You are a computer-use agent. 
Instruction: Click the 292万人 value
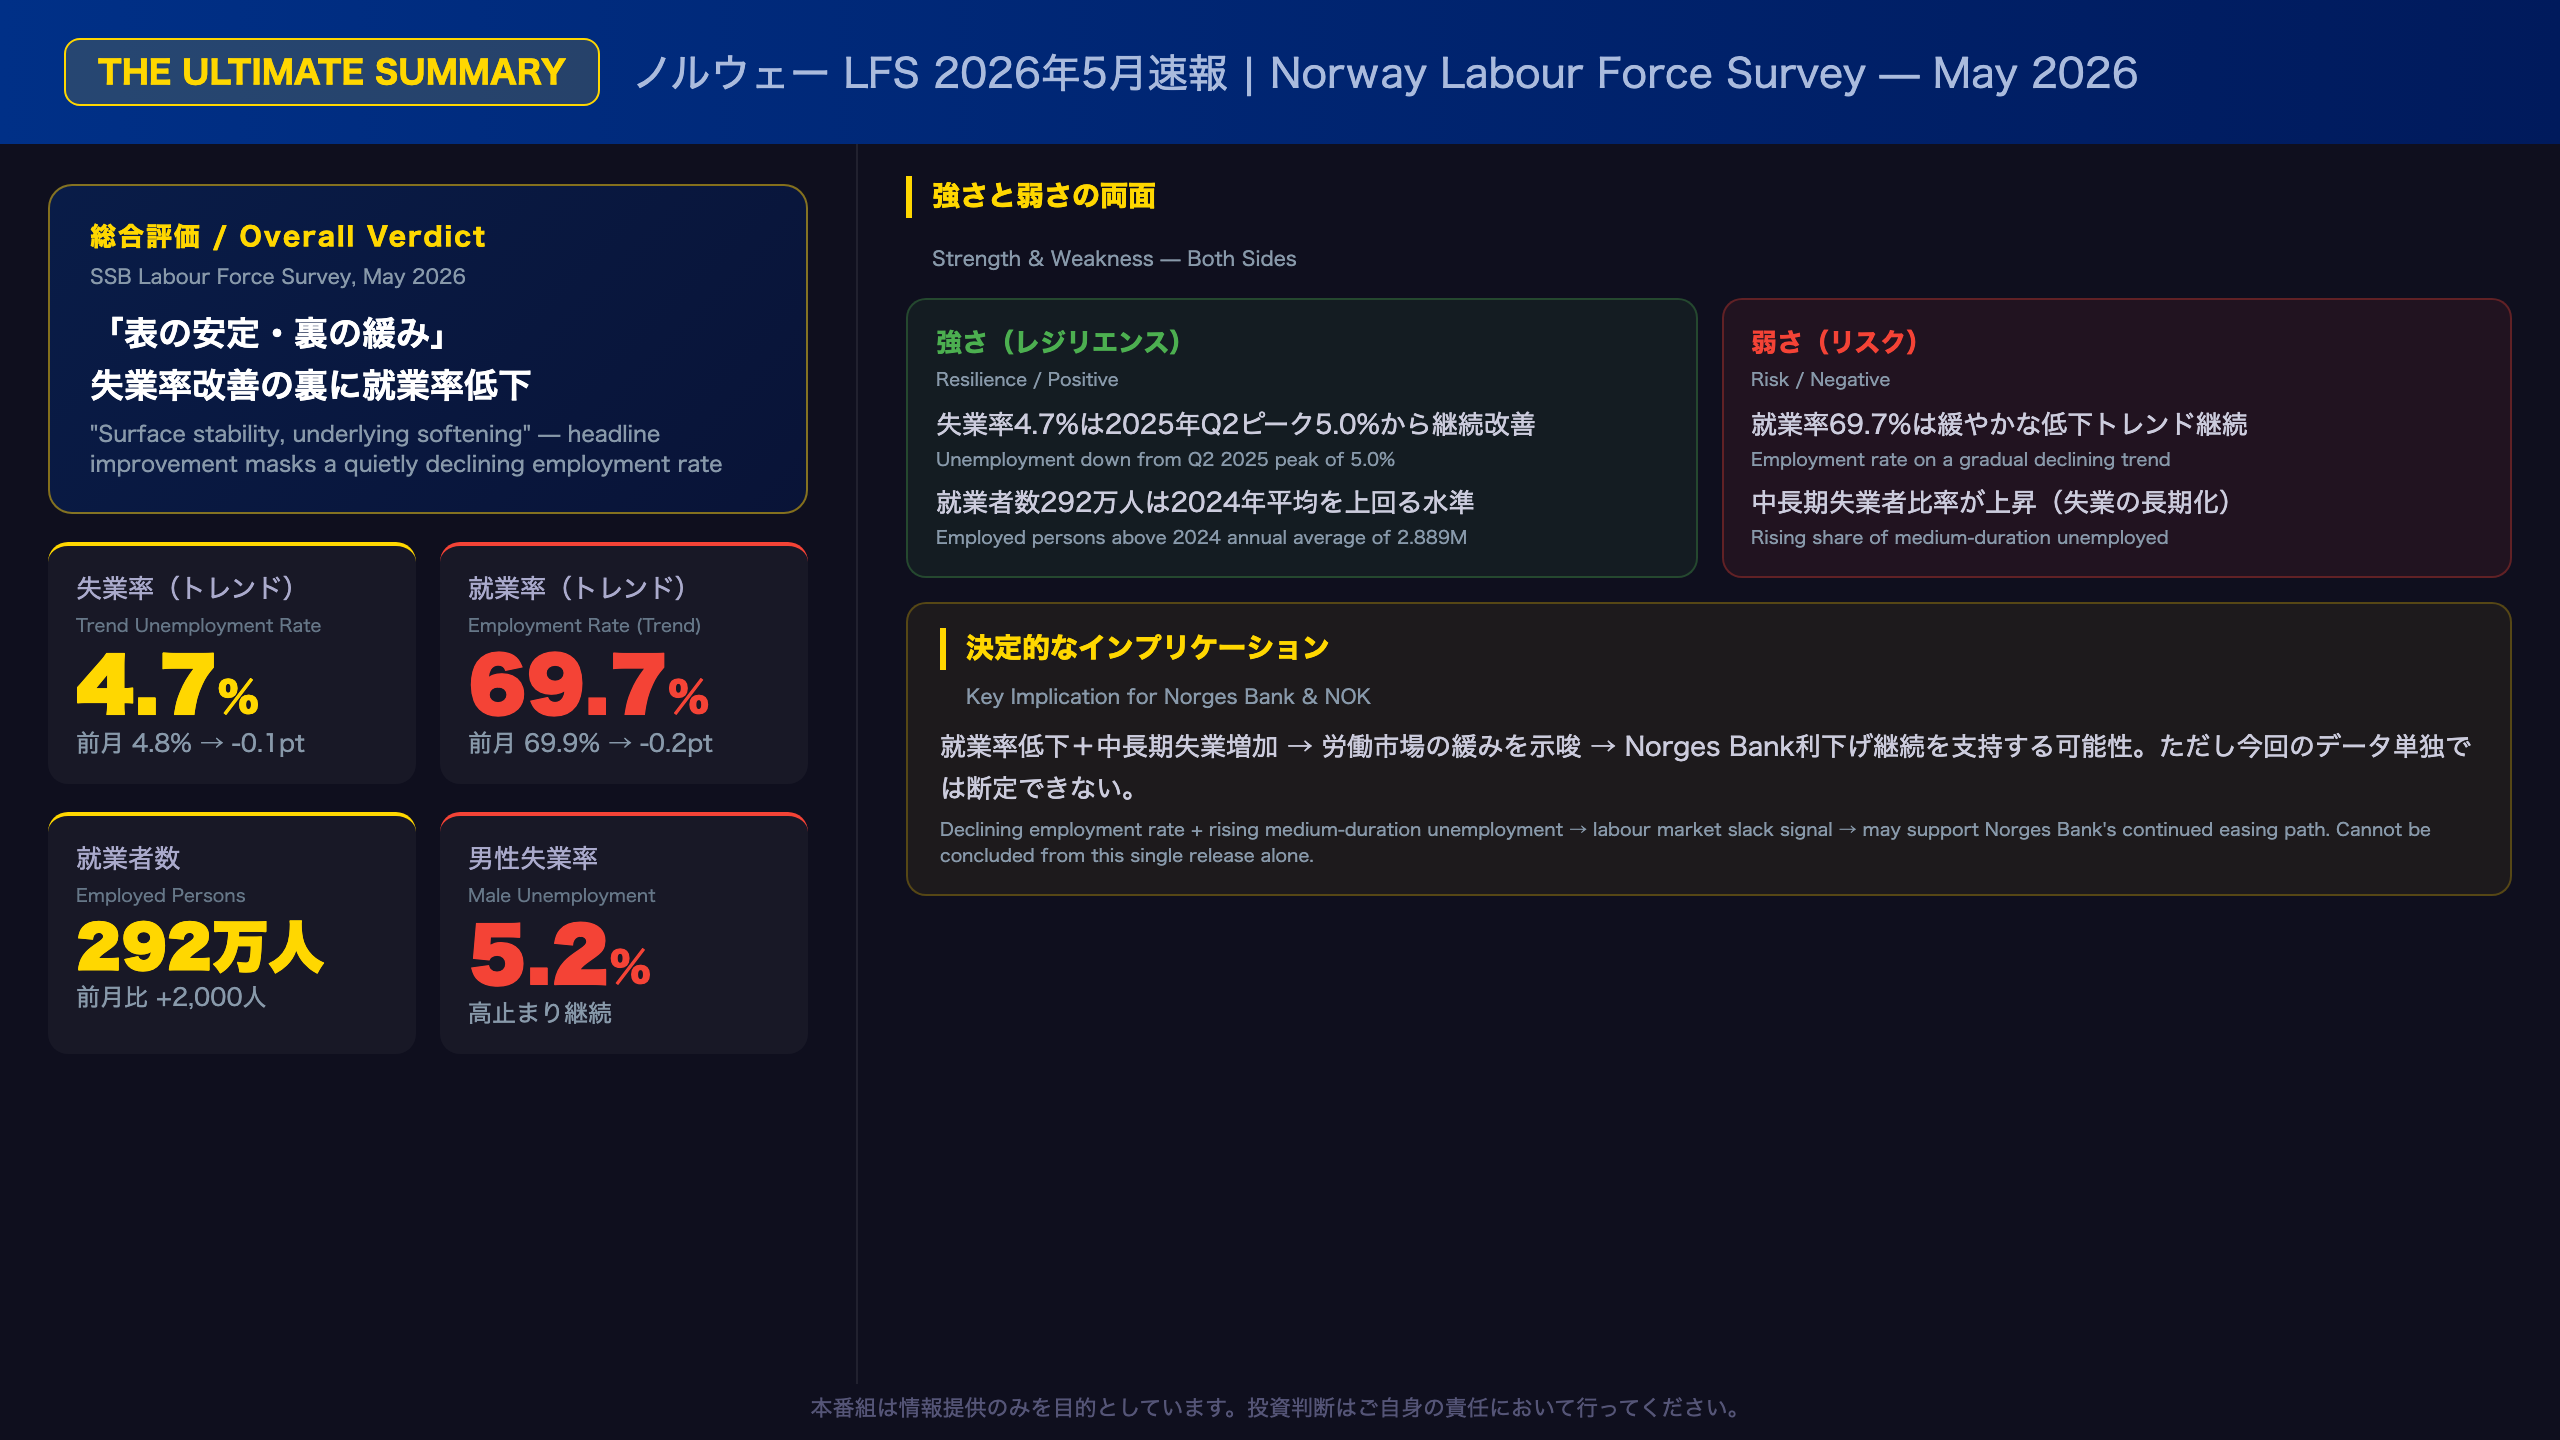pos(200,947)
